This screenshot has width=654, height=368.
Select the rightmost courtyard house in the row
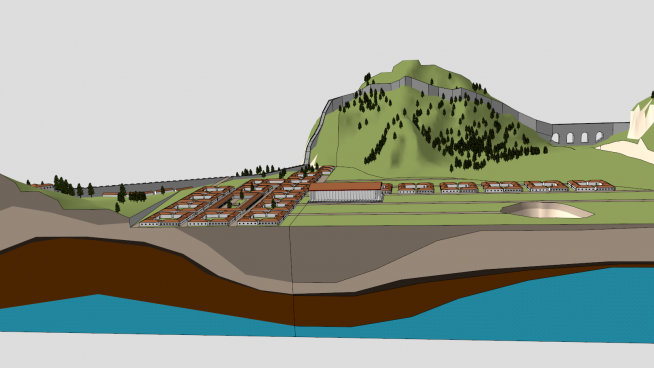point(591,186)
